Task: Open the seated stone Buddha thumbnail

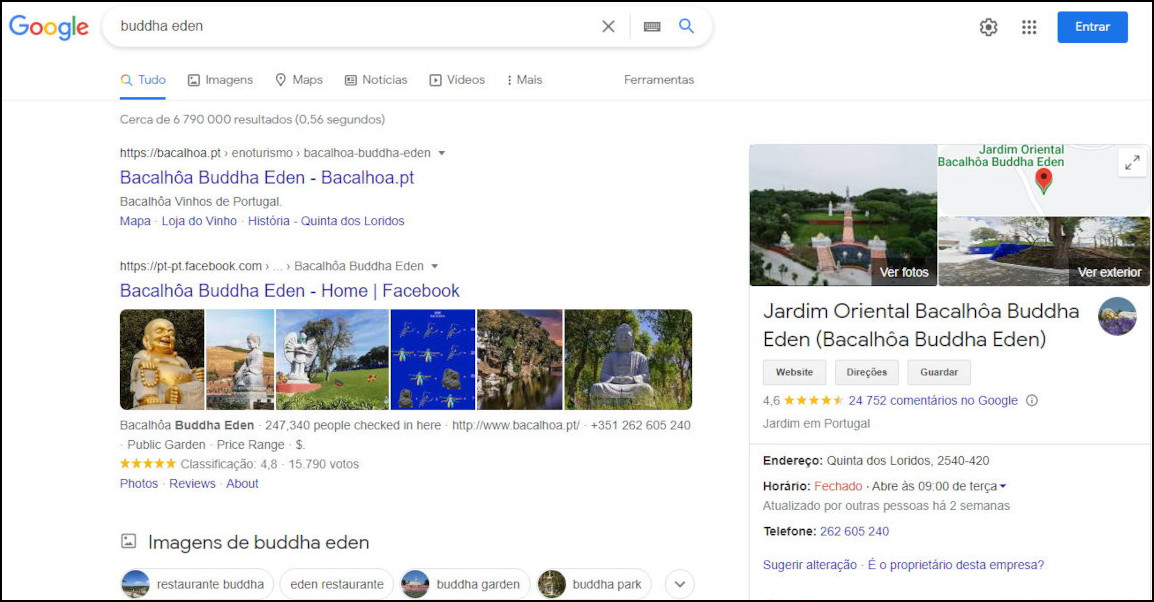Action: (629, 360)
